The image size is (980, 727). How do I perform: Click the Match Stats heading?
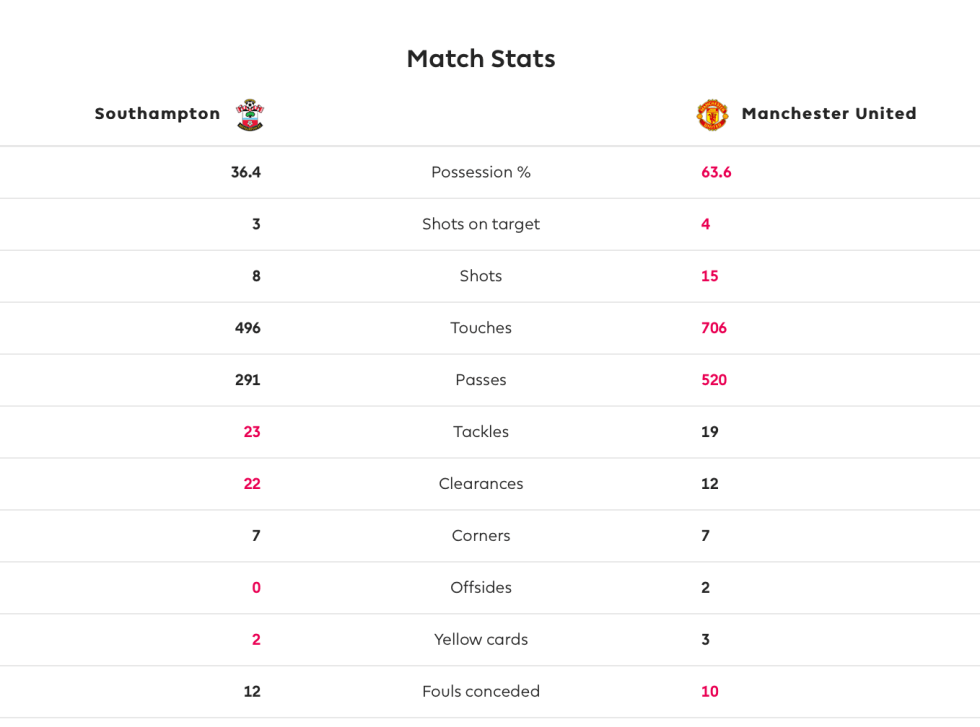click(481, 59)
